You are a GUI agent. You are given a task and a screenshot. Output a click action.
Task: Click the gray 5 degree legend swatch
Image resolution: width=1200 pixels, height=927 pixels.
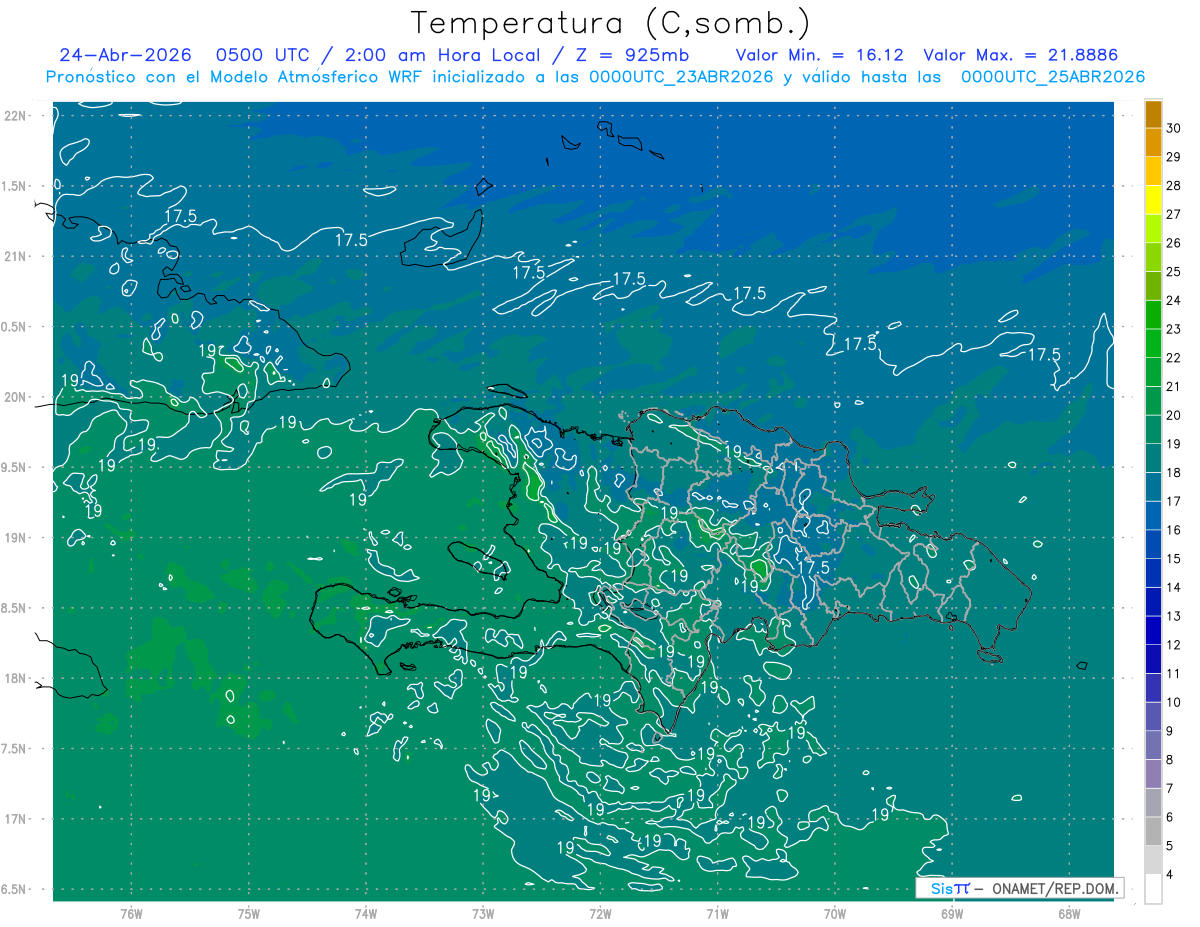(x=1153, y=832)
